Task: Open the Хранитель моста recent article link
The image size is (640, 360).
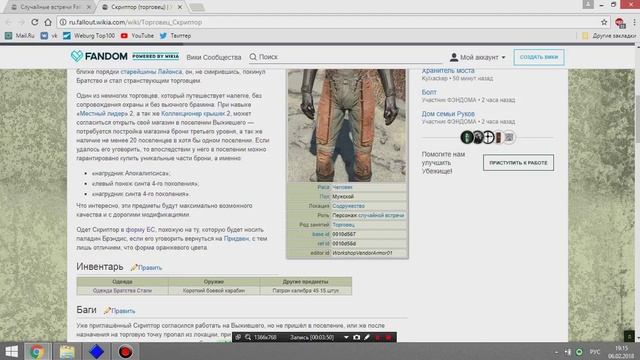Action: 448,71
